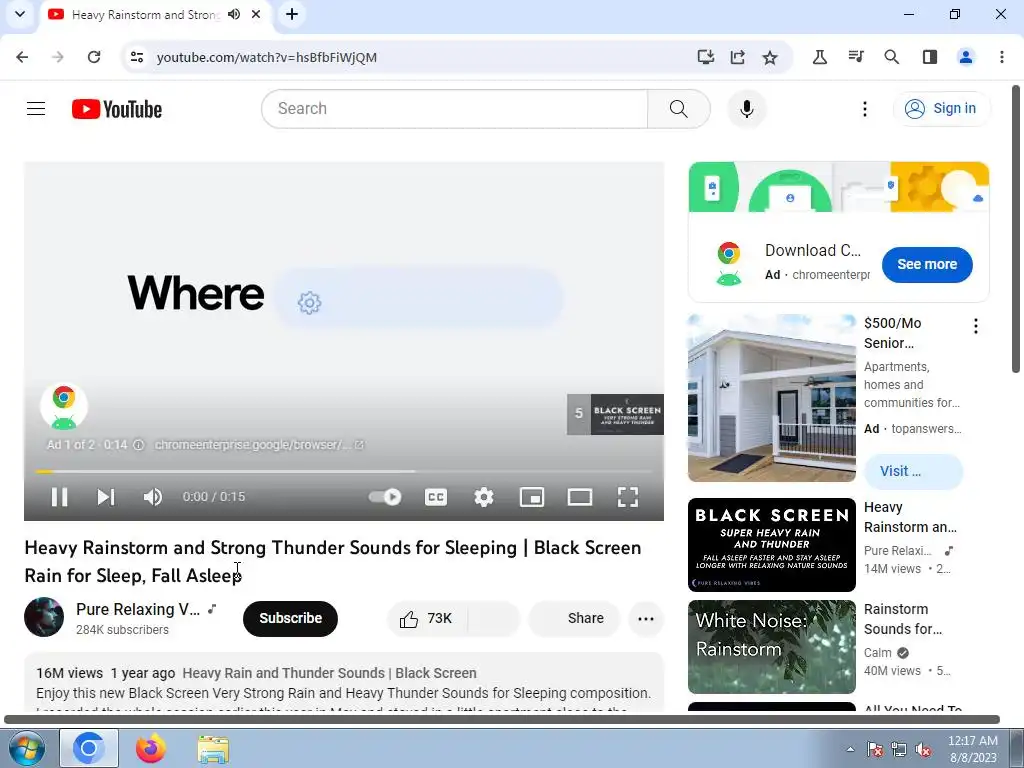
Task: Click the Share button
Action: (x=574, y=618)
